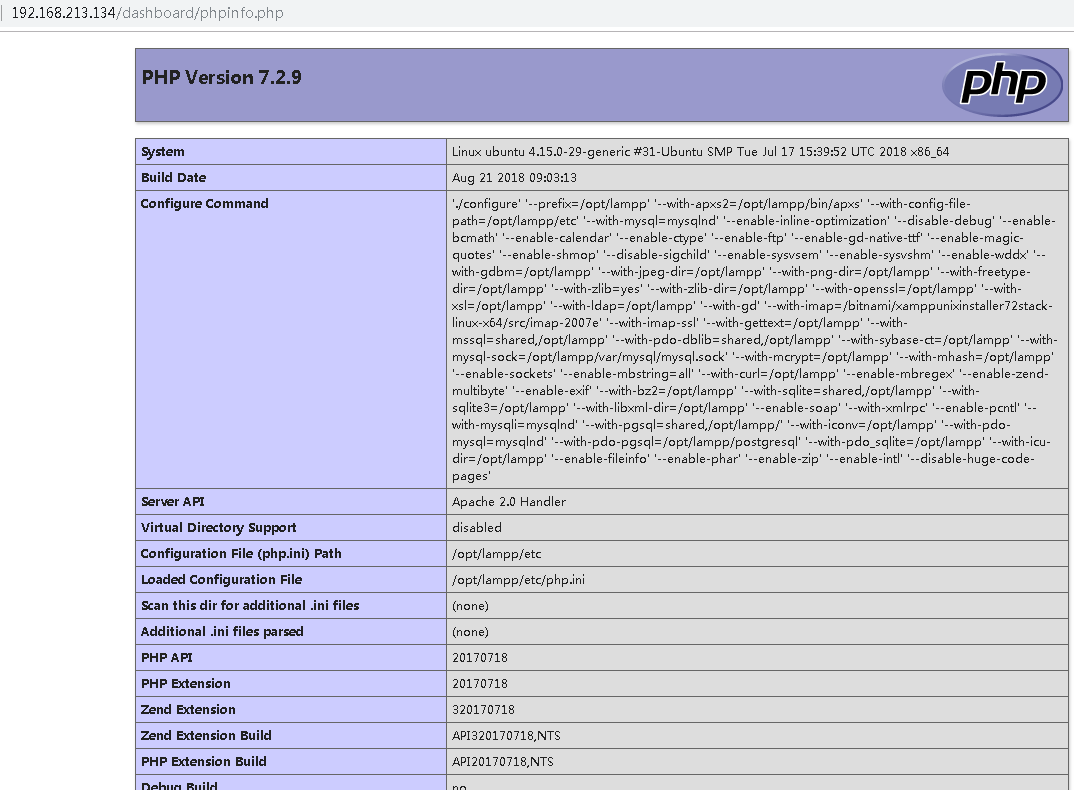
Task: Select (none) beside Additional .ini files parsed
Action: 470,632
